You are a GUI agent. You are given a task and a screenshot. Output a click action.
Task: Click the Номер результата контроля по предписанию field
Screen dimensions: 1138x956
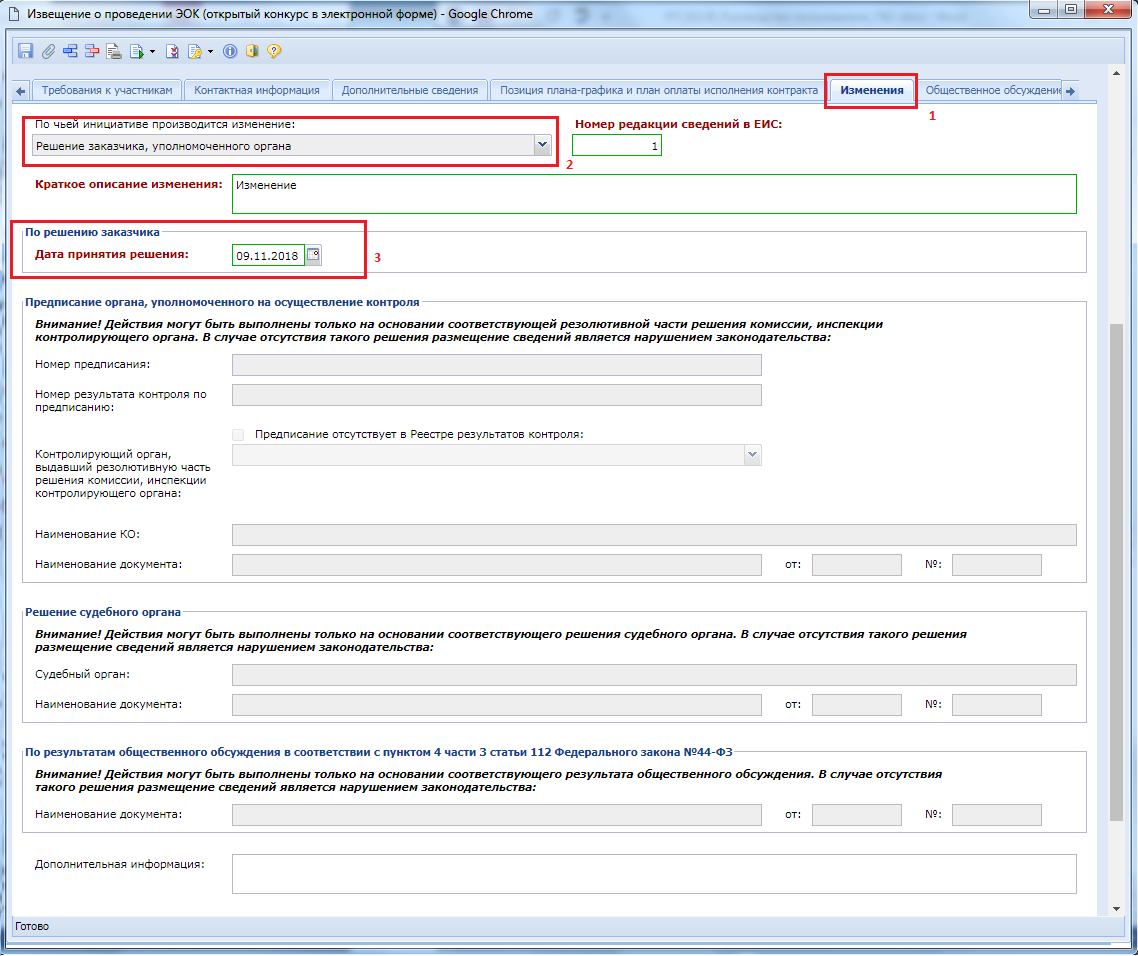pos(496,395)
